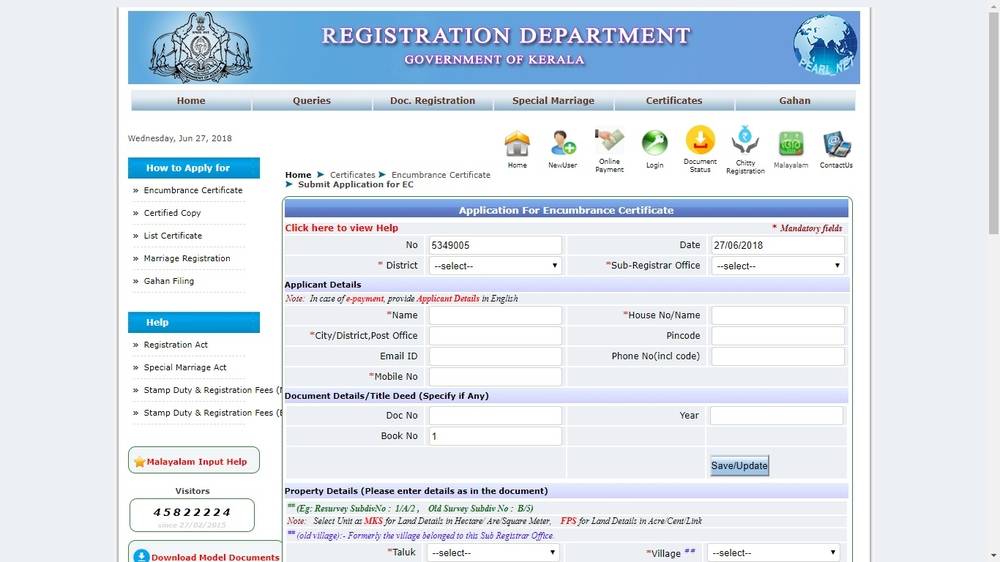Click the visitors counter 45822224

click(192, 512)
